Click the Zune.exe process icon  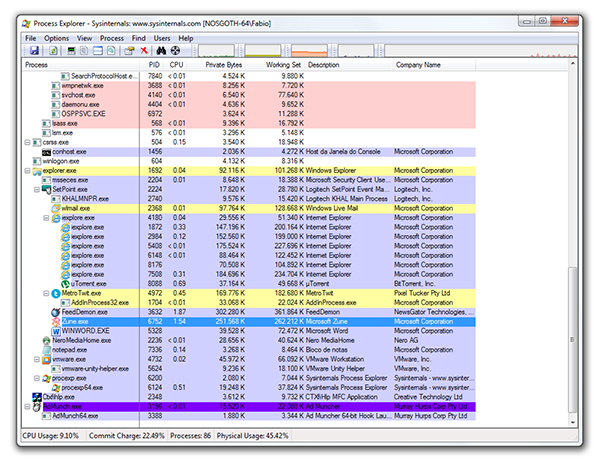(56, 321)
